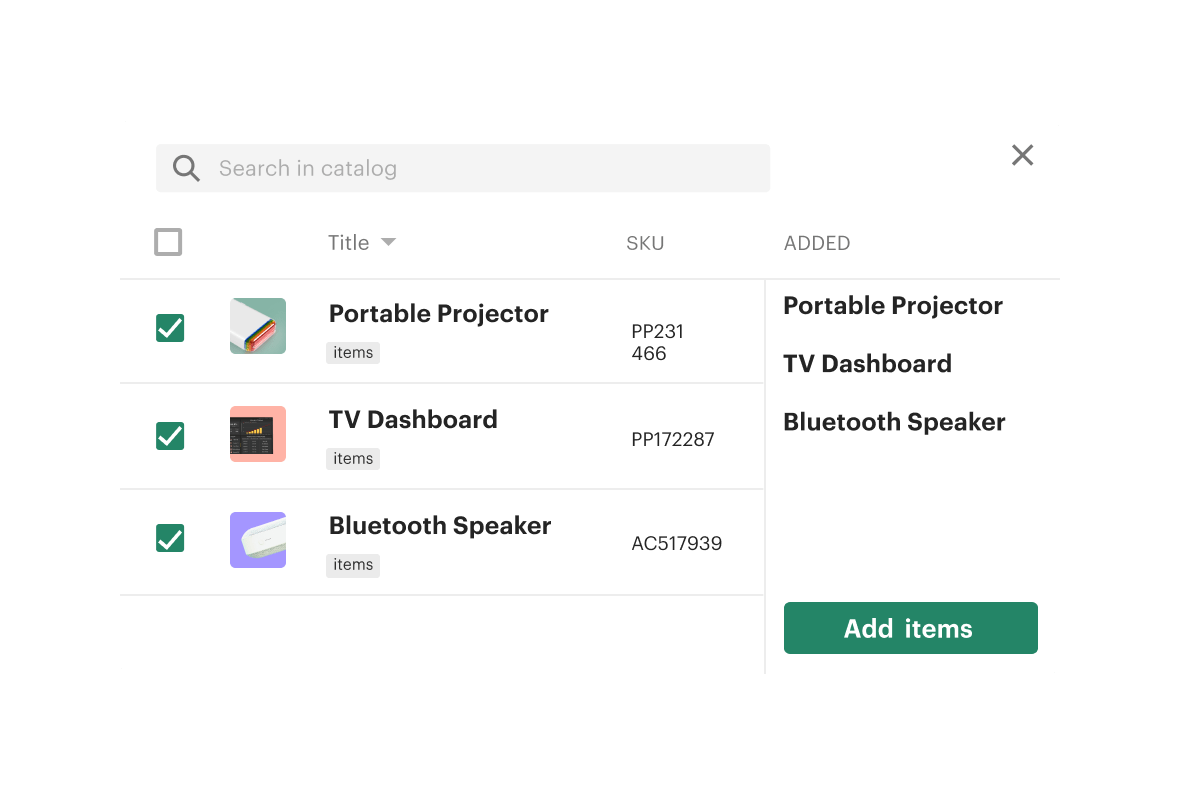Click the items tag under Portable Projector
The height and width of the screenshot is (794, 1180).
353,352
